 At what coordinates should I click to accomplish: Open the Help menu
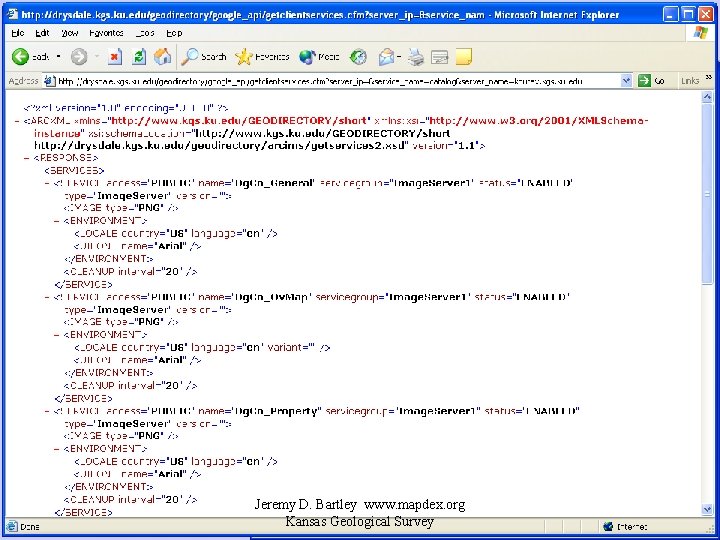pos(174,33)
